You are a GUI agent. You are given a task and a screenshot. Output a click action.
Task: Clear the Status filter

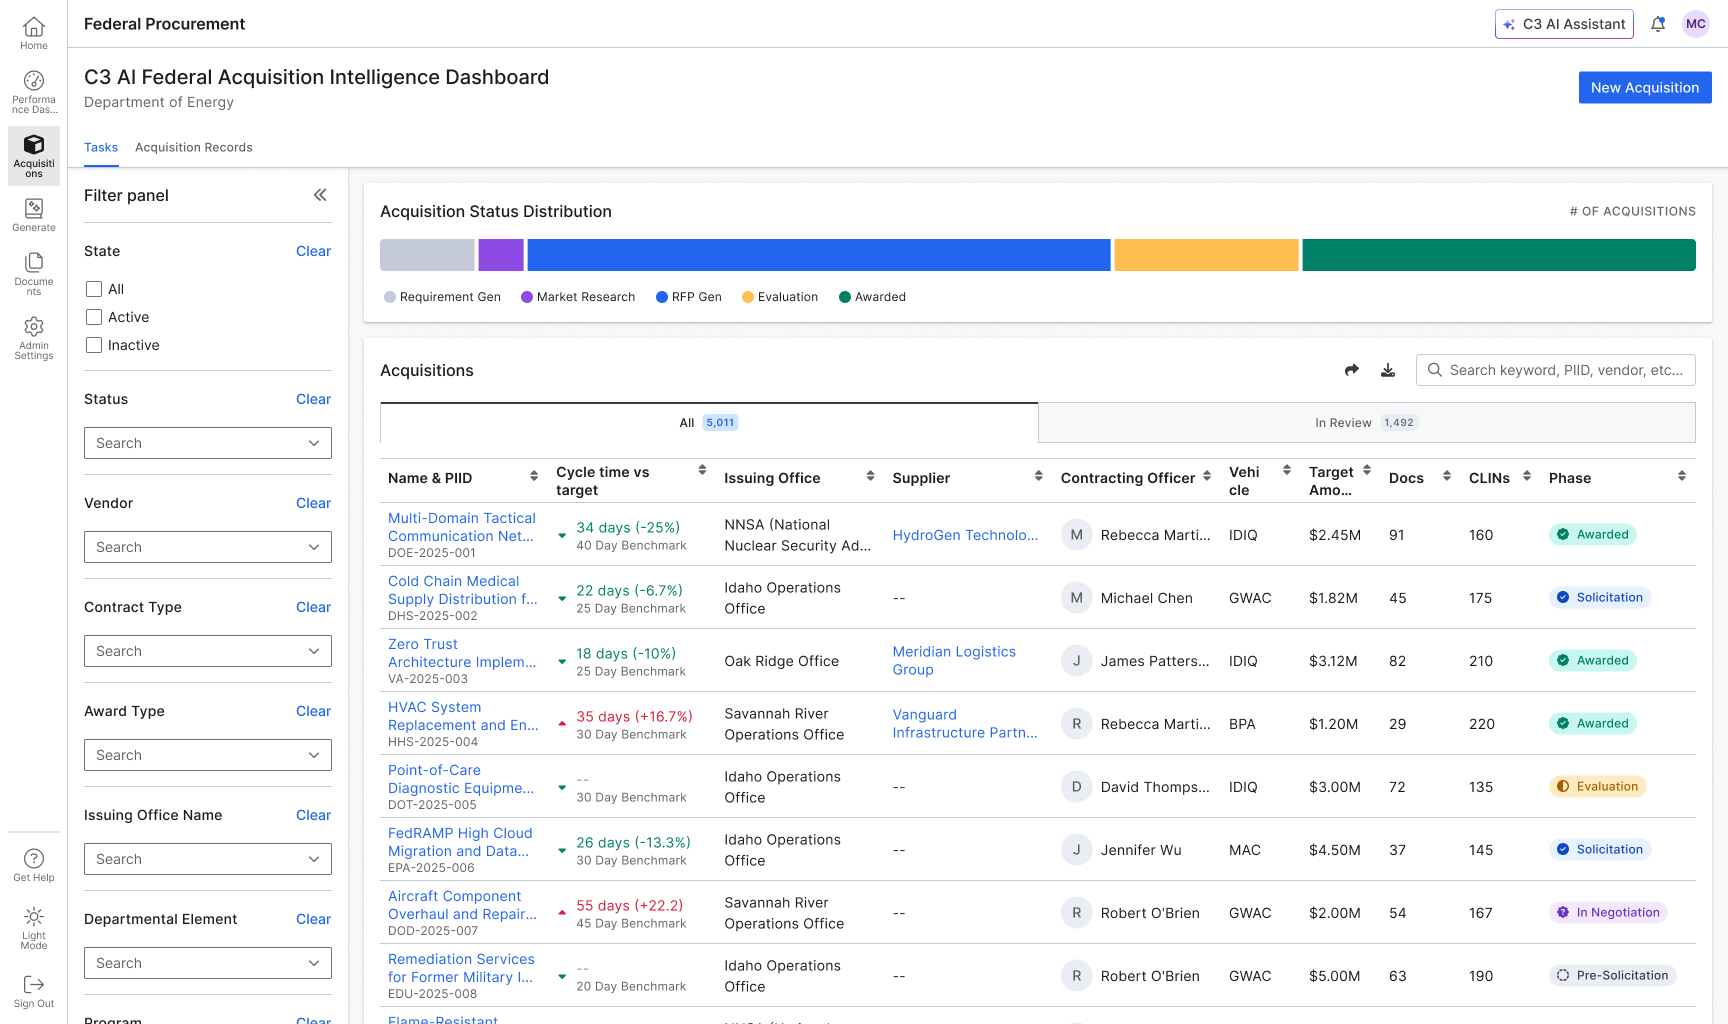tap(313, 399)
